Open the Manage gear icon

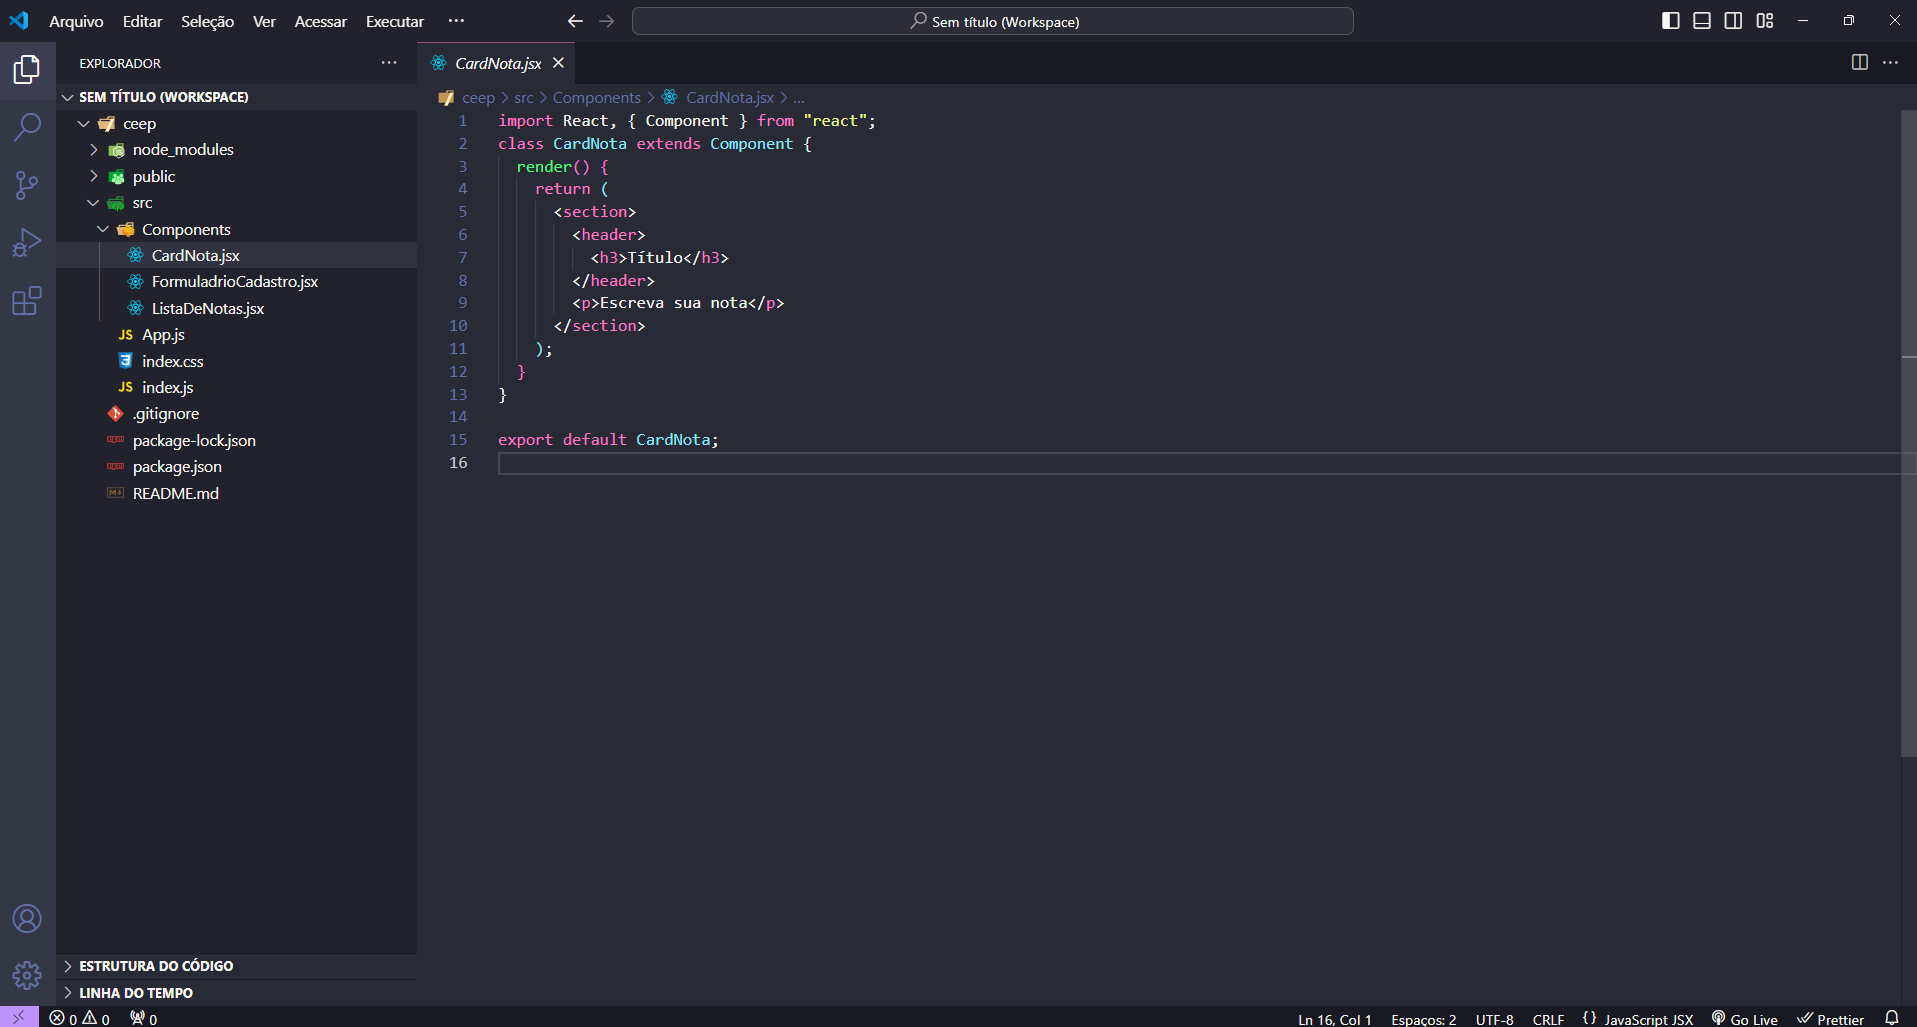click(x=27, y=975)
